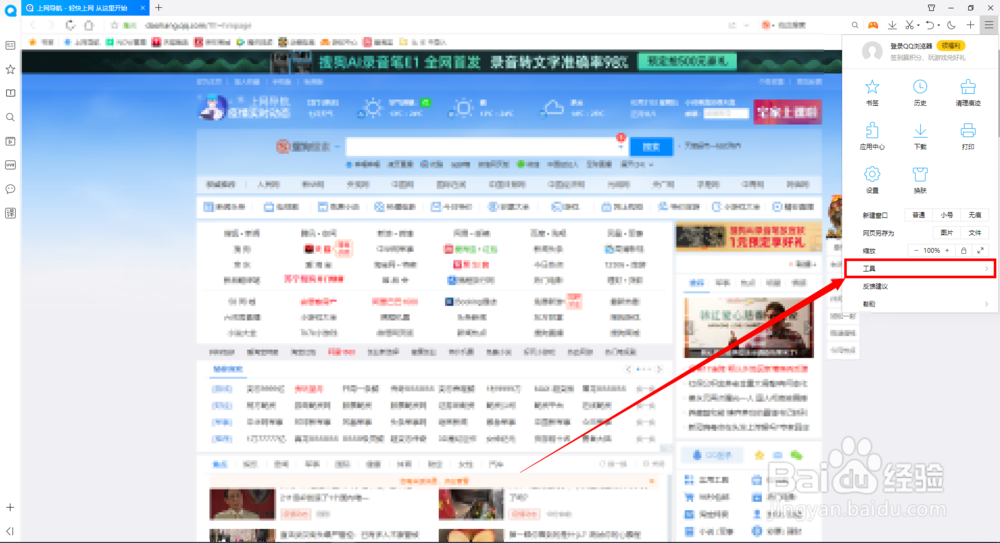Click the forward navigation arrow
This screenshot has width=1000, height=543.
pyautogui.click(x=51, y=25)
